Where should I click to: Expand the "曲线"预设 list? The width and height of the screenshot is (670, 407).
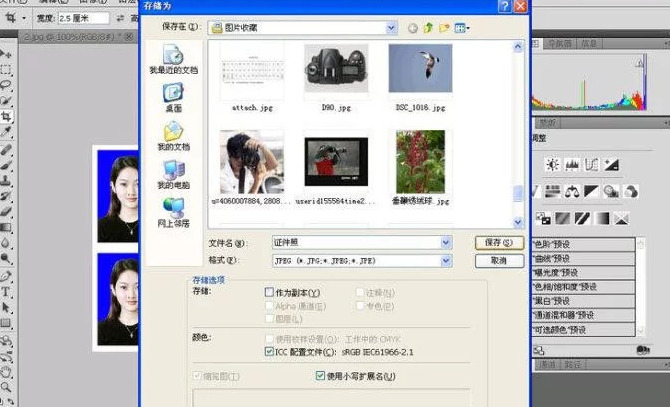(584, 258)
